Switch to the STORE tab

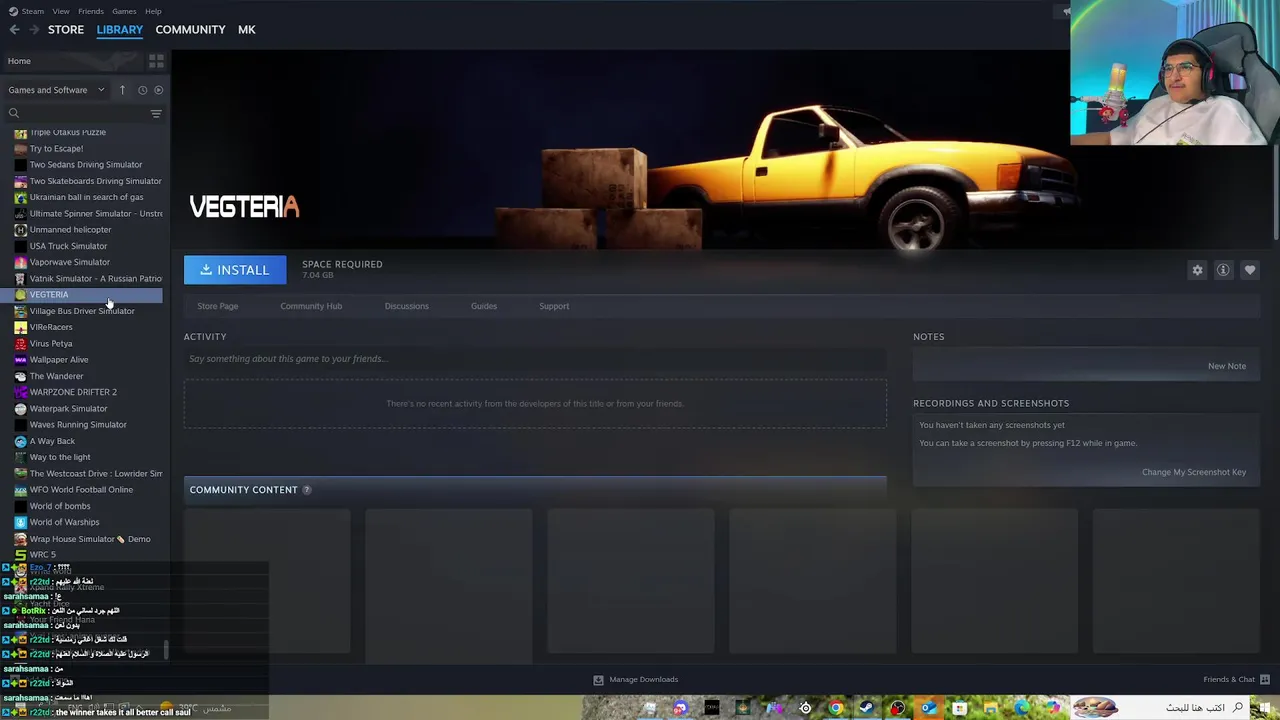tap(66, 30)
